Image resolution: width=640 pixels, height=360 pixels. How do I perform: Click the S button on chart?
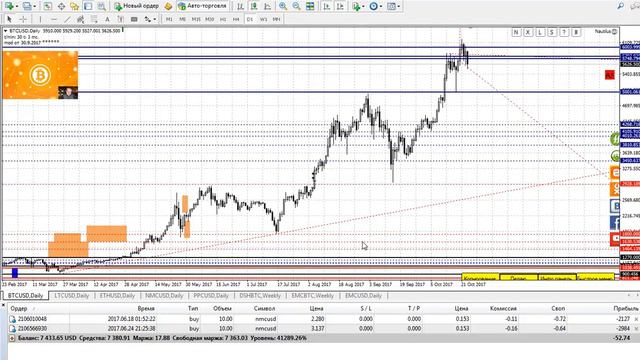click(552, 32)
